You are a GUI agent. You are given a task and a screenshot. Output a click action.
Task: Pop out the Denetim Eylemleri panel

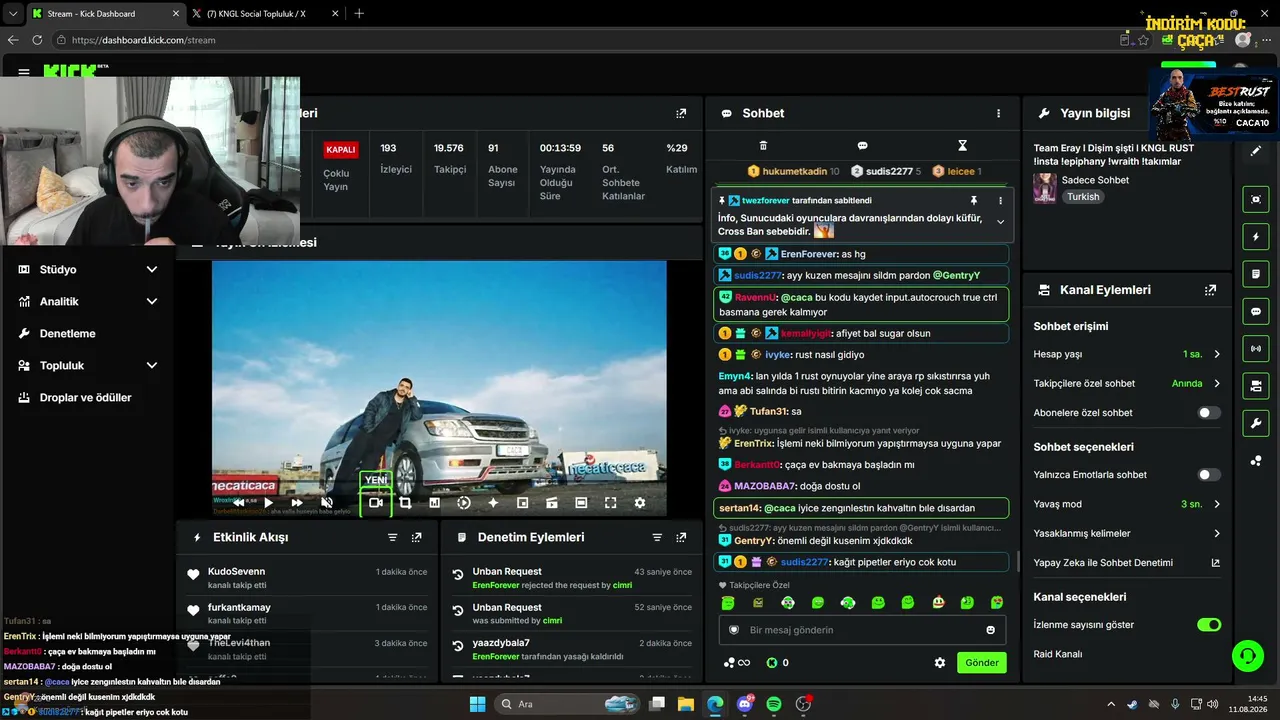coord(681,537)
